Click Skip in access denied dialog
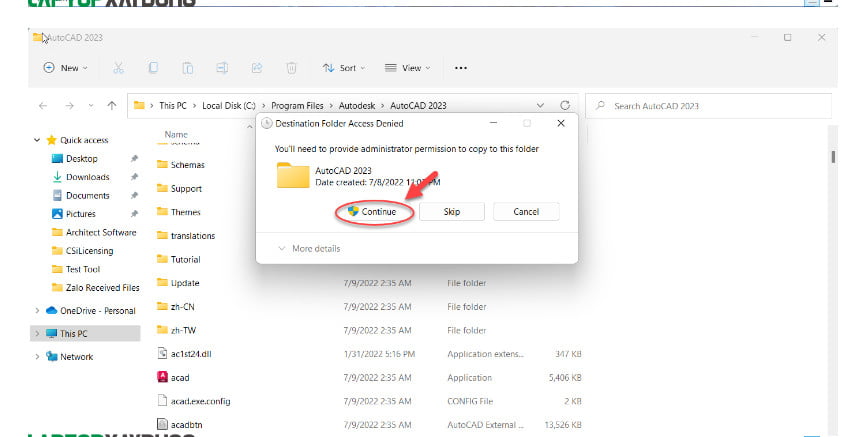This screenshot has width=842, height=437. 452,212
